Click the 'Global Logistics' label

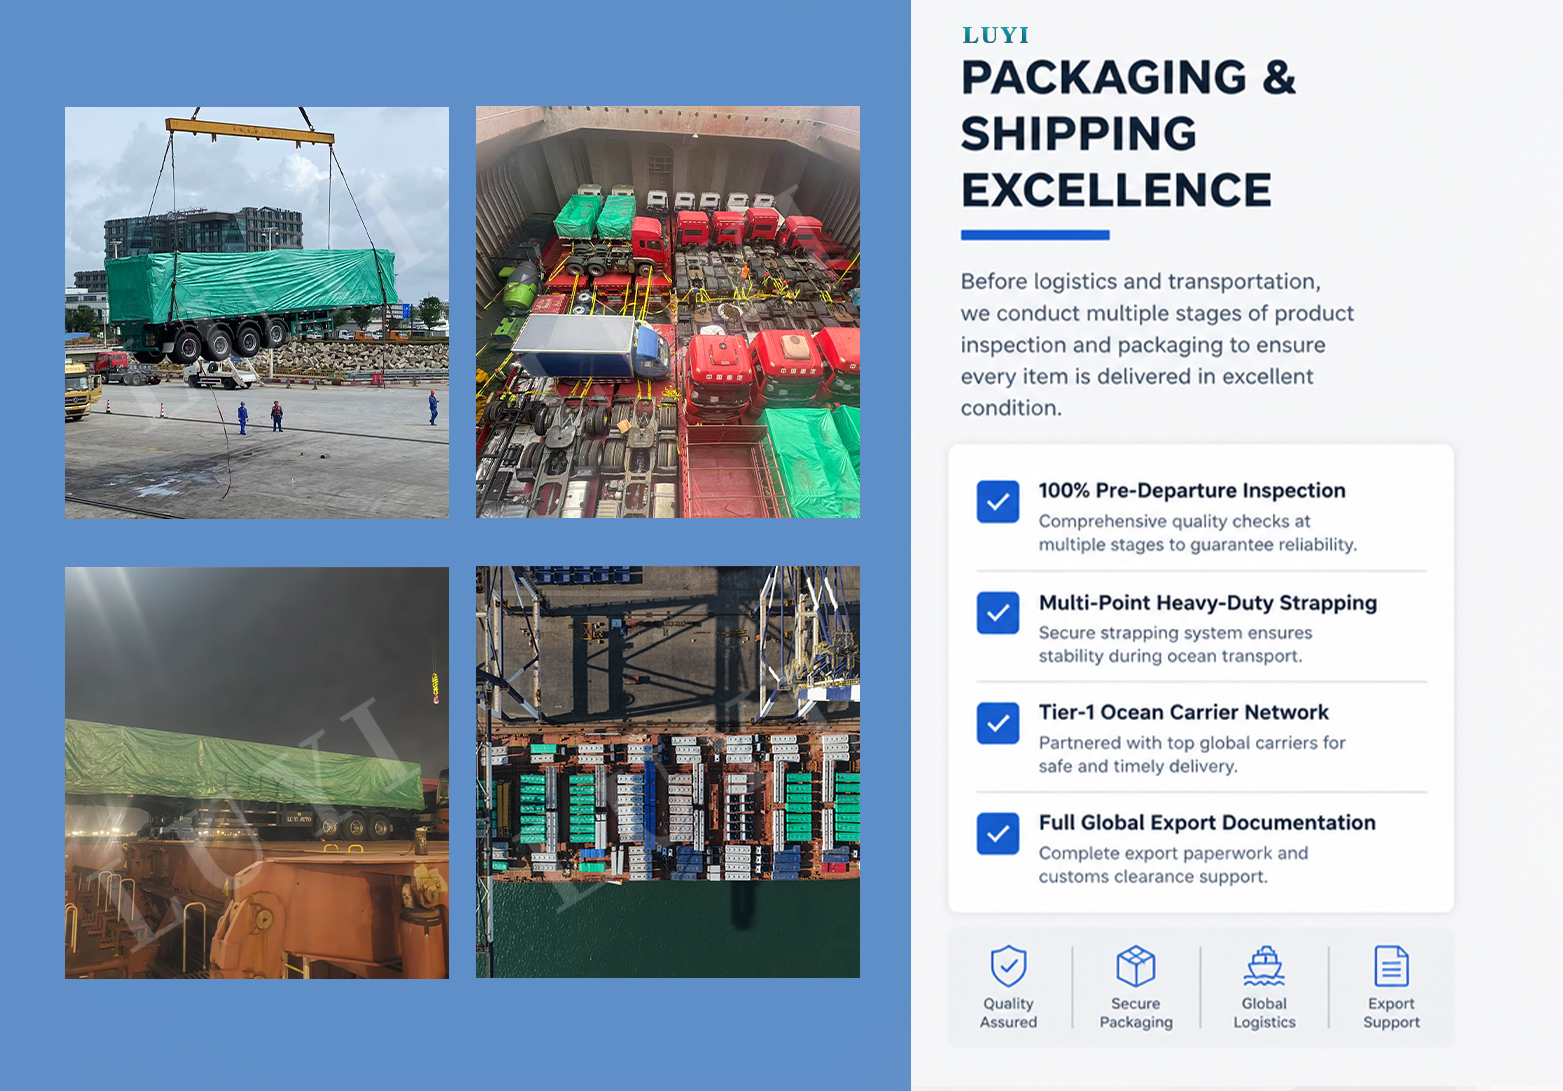1264,1013
